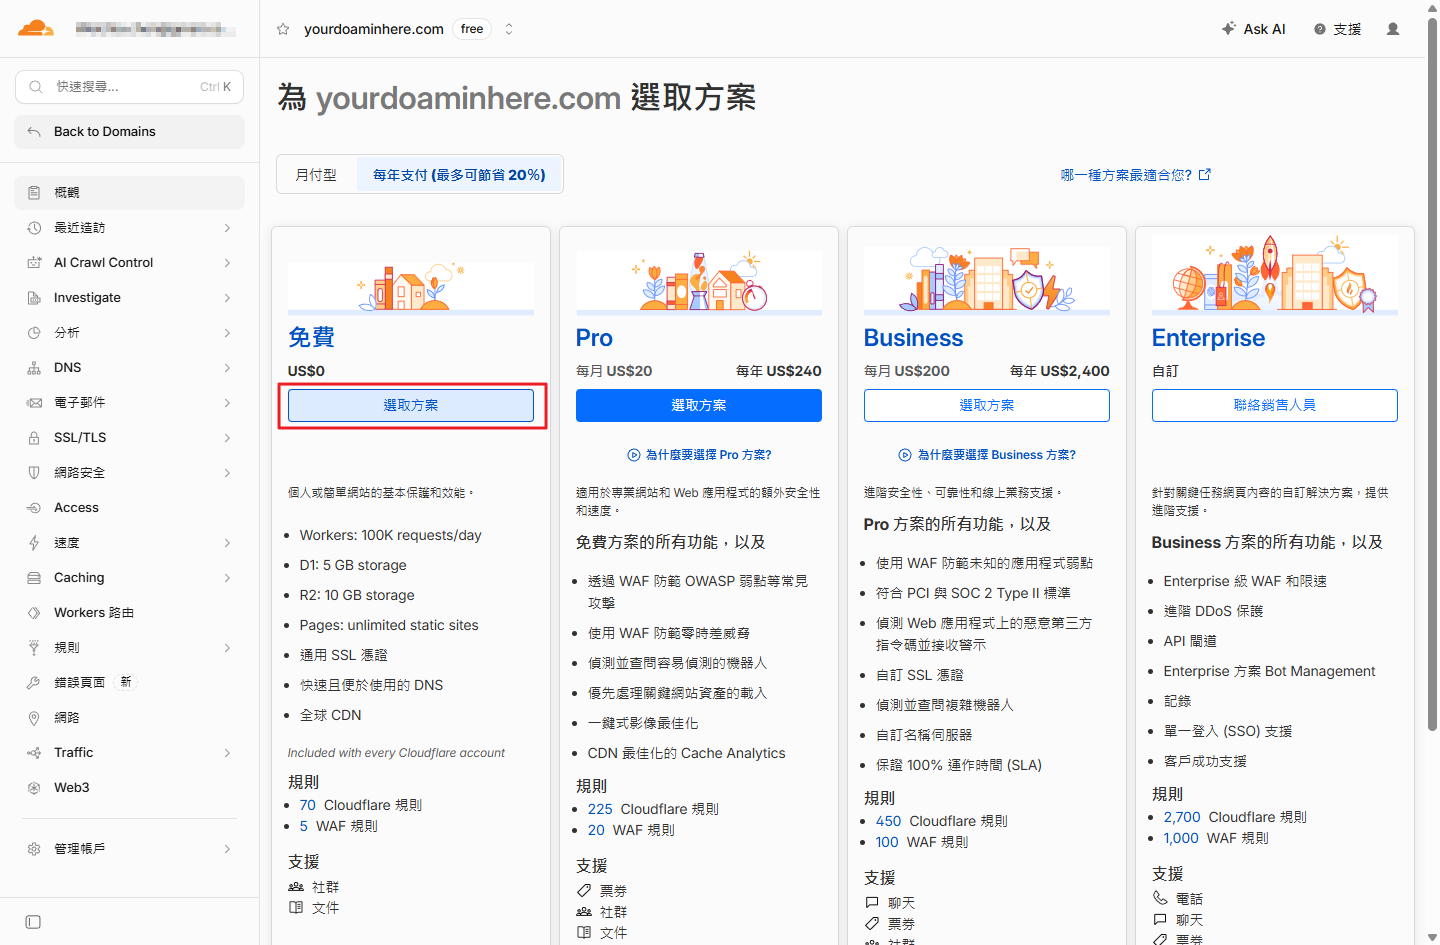1440x945 pixels.
Task: Click the 網路 location pin icon
Action: (x=34, y=718)
